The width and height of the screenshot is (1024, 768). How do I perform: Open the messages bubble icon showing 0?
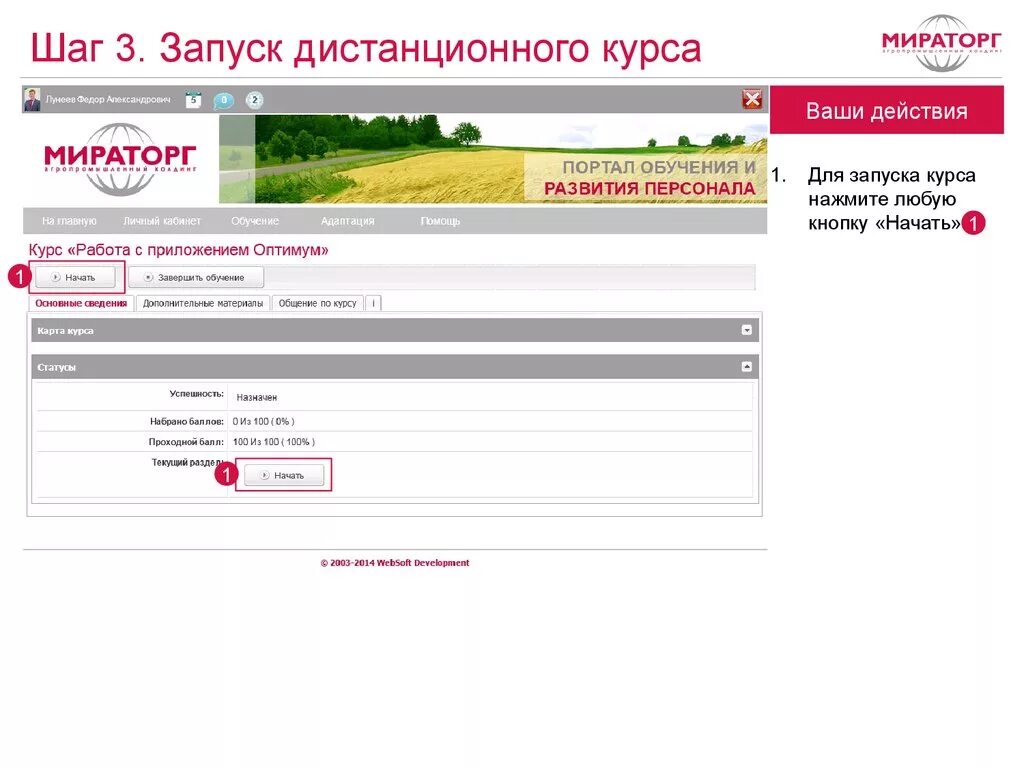(x=223, y=101)
